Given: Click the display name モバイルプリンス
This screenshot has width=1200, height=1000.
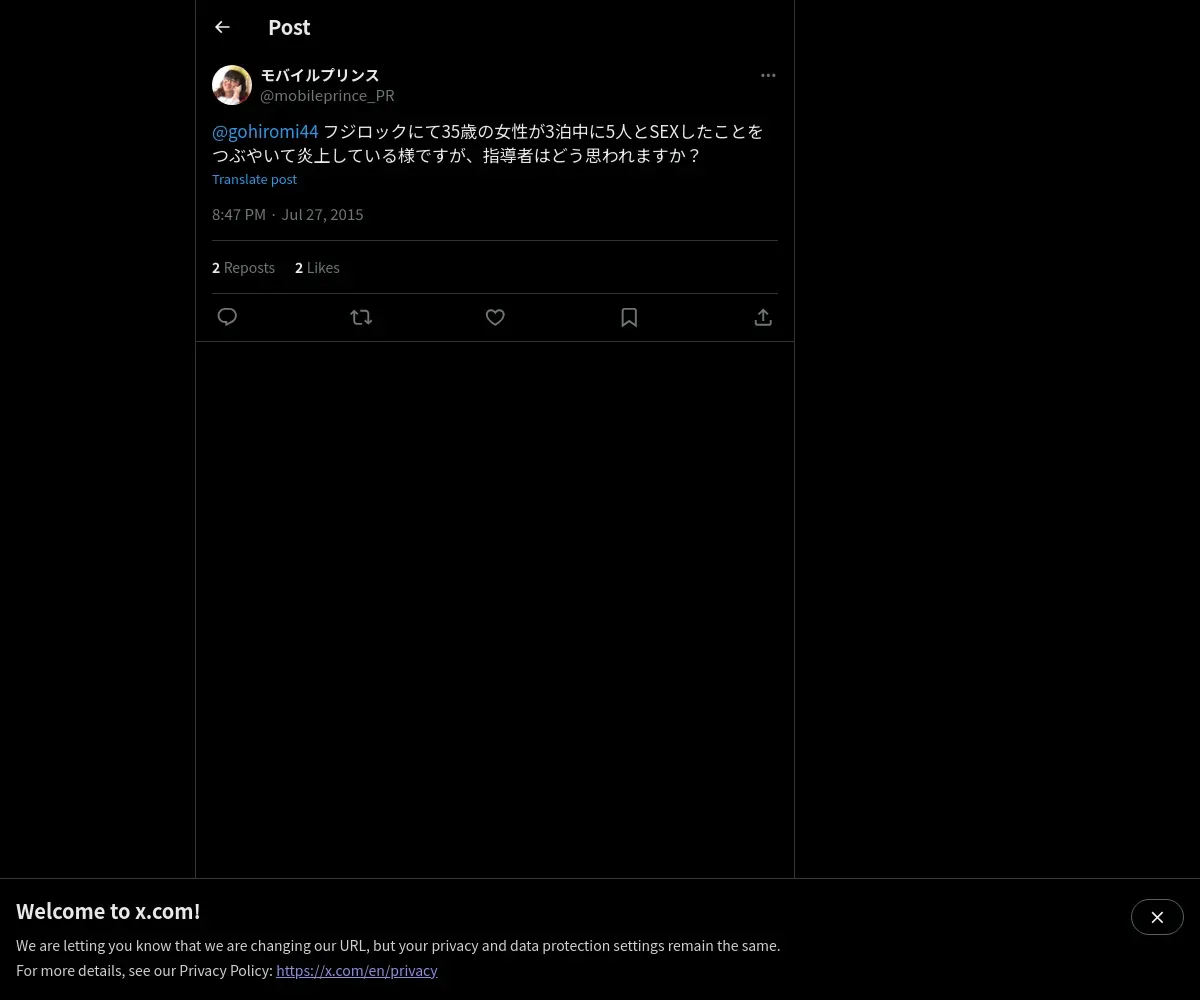Looking at the screenshot, I should (x=320, y=75).
